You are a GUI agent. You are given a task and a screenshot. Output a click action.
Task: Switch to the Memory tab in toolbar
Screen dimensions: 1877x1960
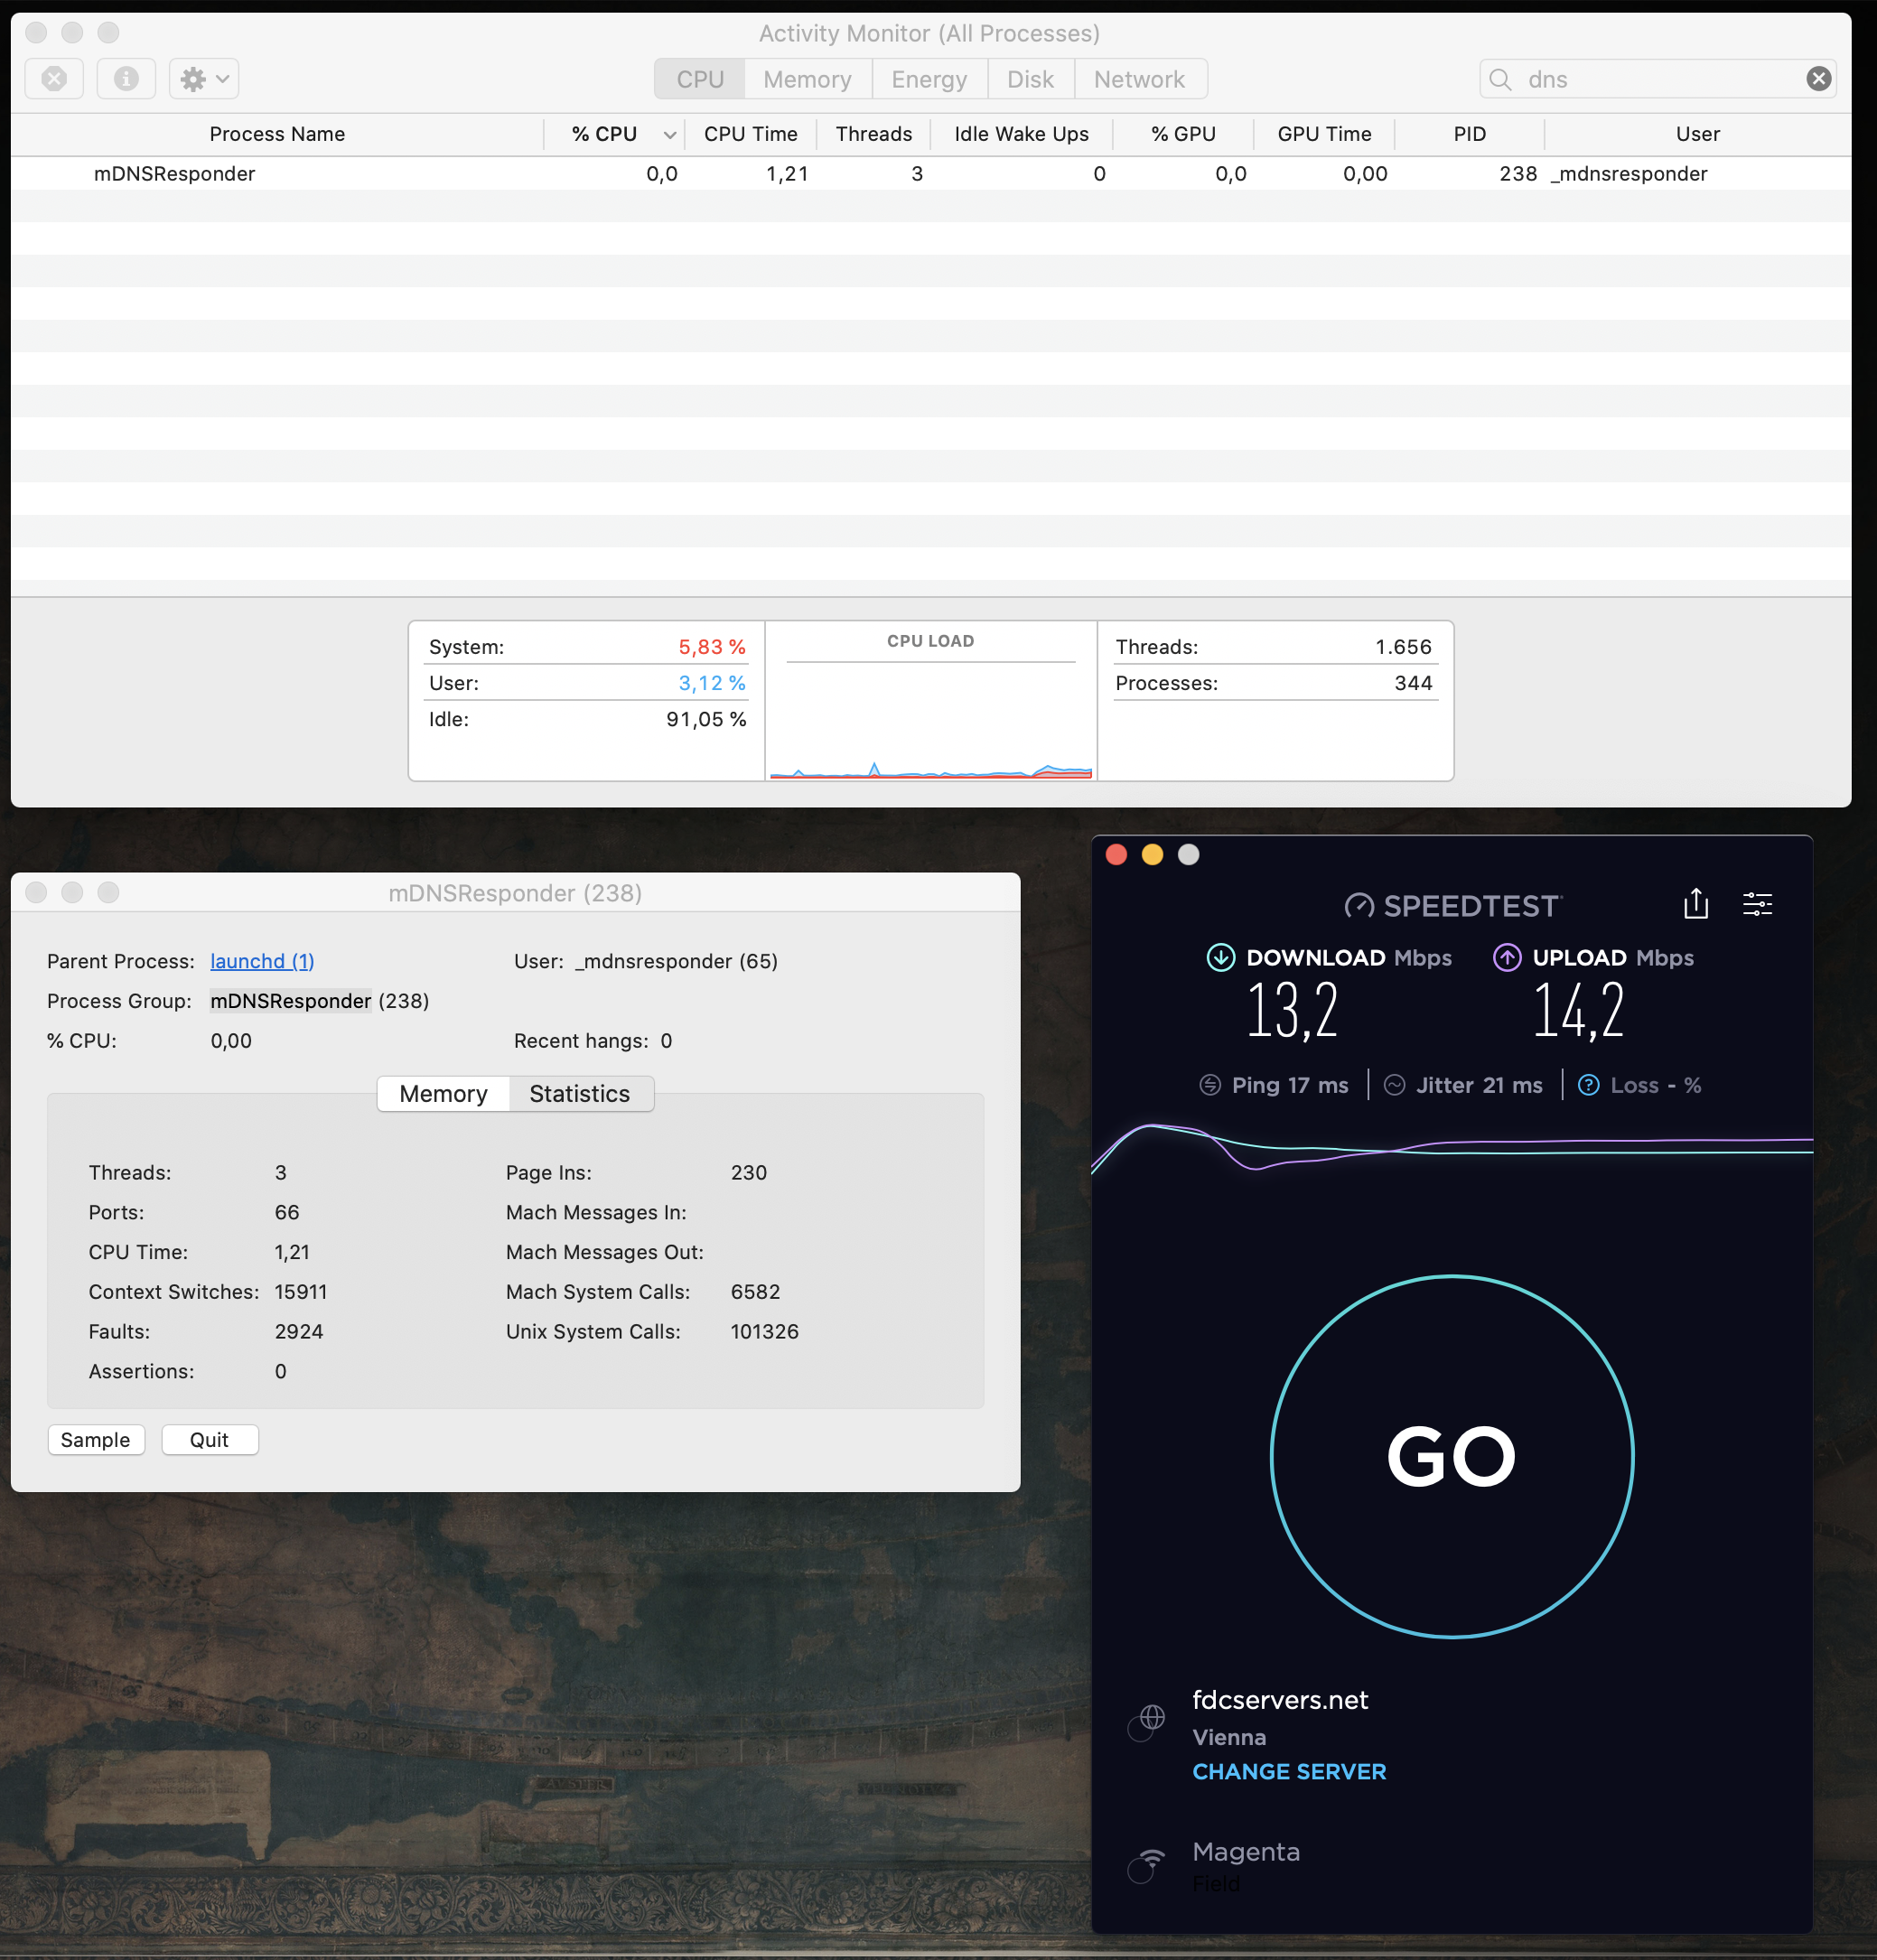[807, 79]
